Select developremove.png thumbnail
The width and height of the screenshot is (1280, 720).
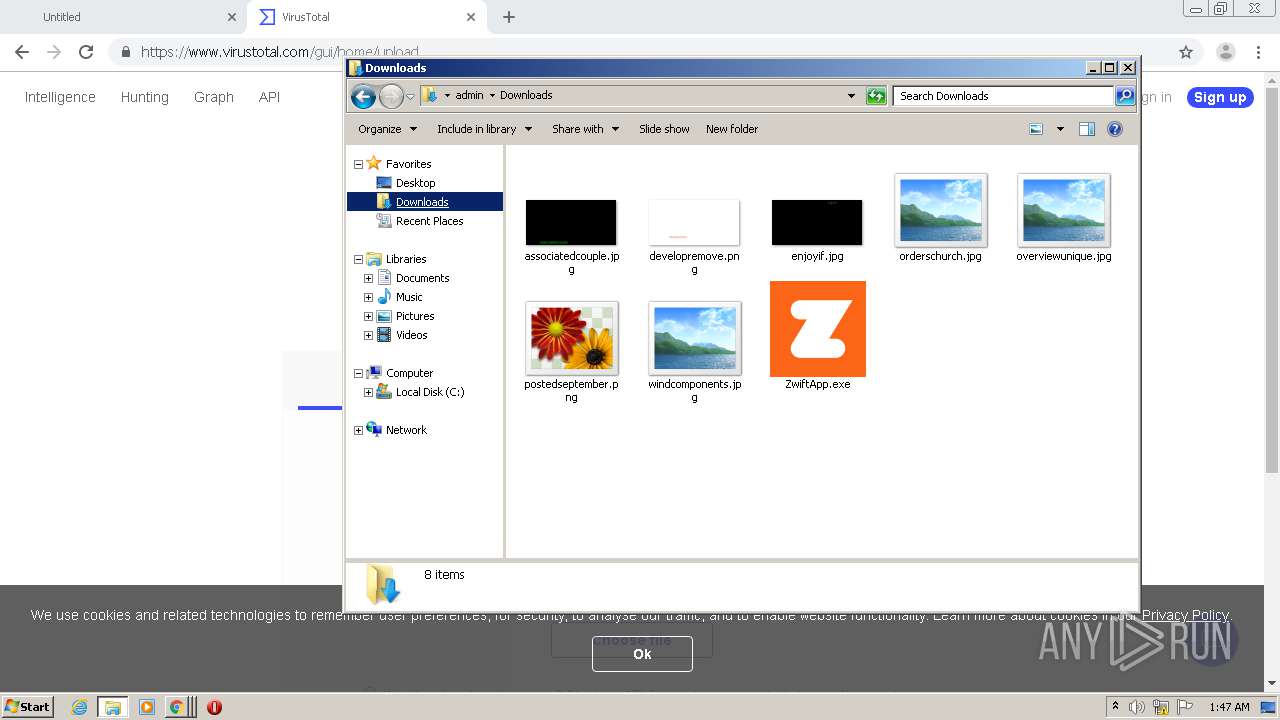pyautogui.click(x=694, y=222)
